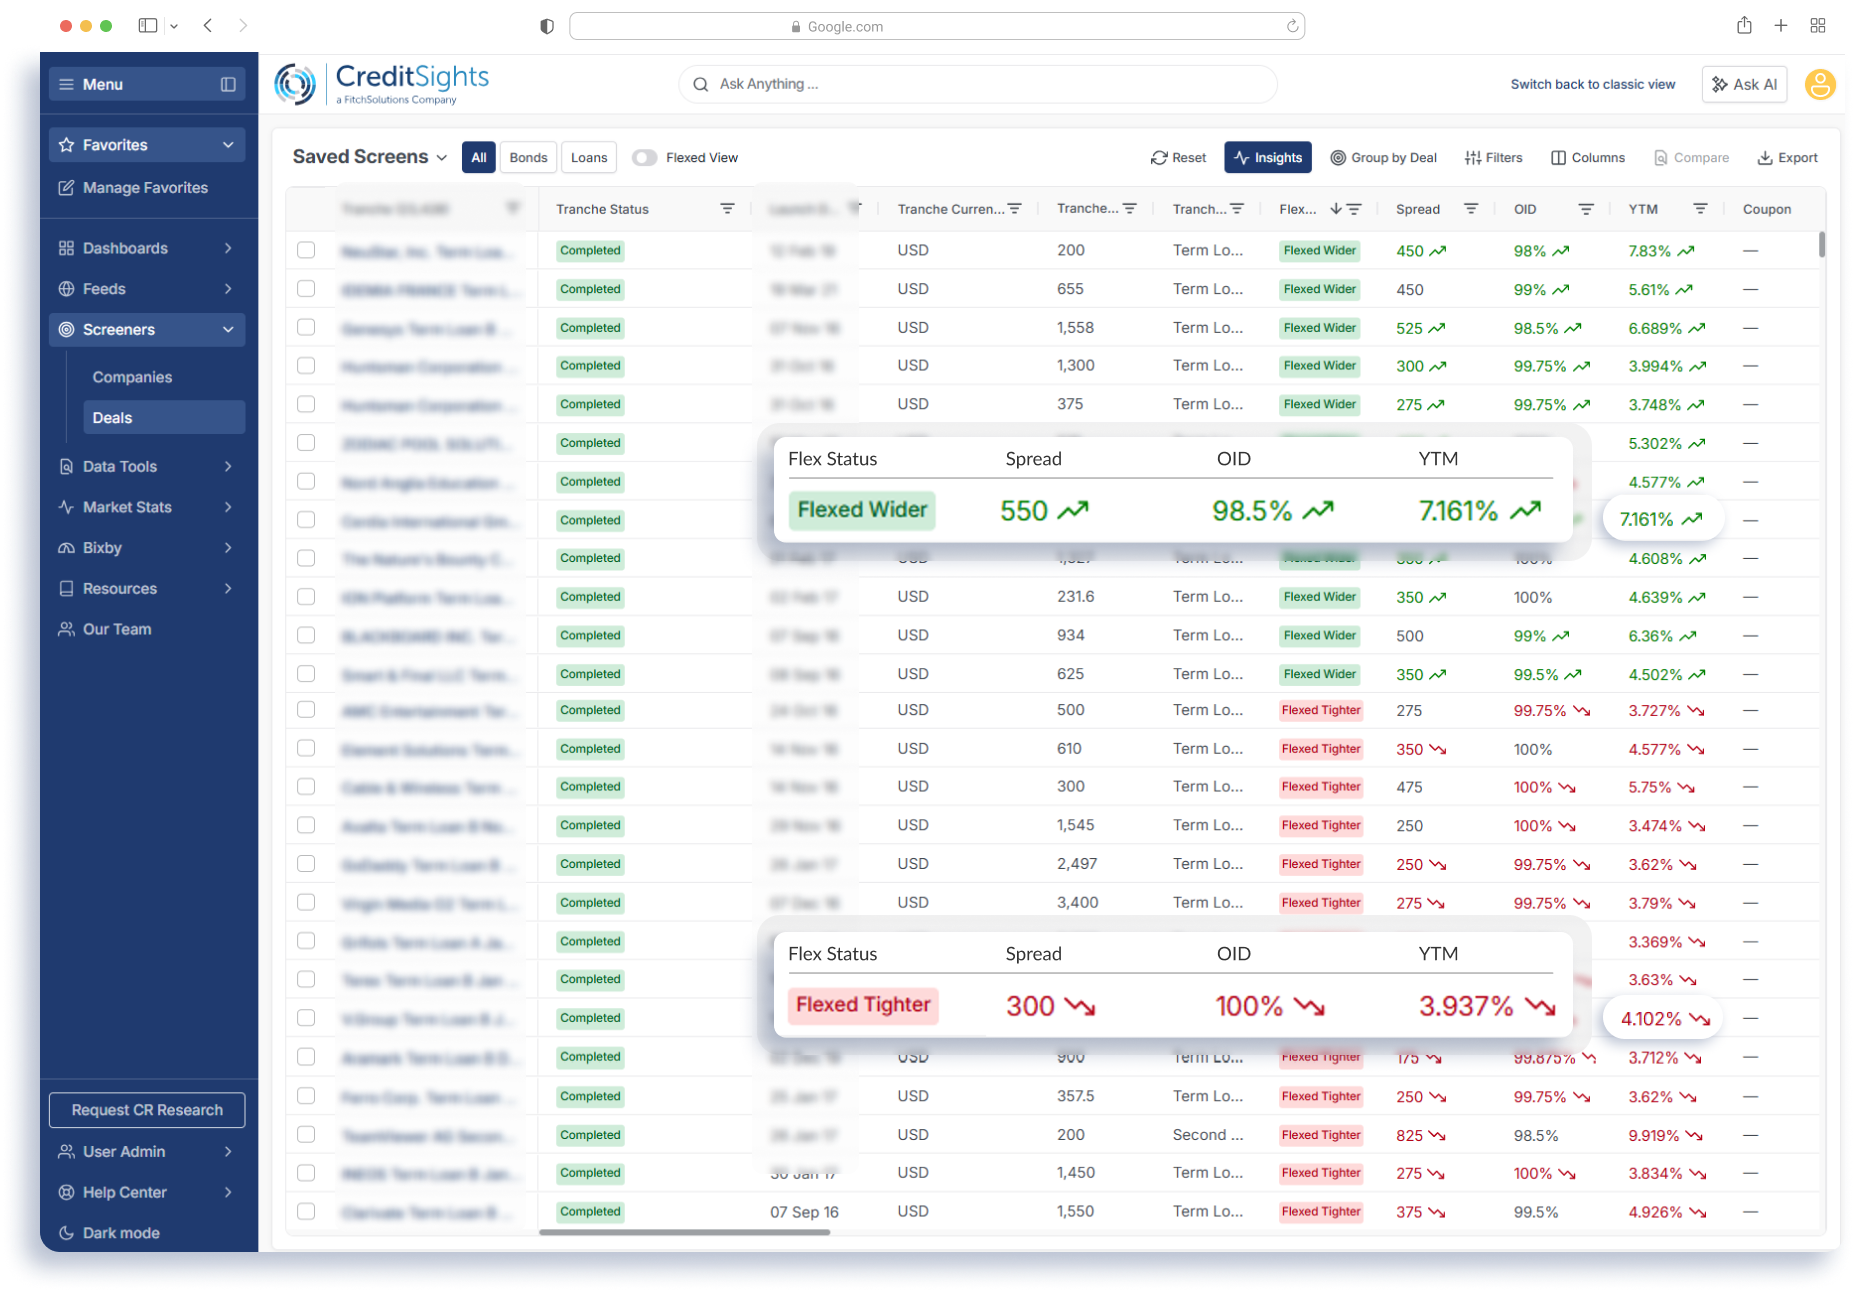Click the Ask Anything search field
This screenshot has width=1855, height=1292.
point(977,85)
